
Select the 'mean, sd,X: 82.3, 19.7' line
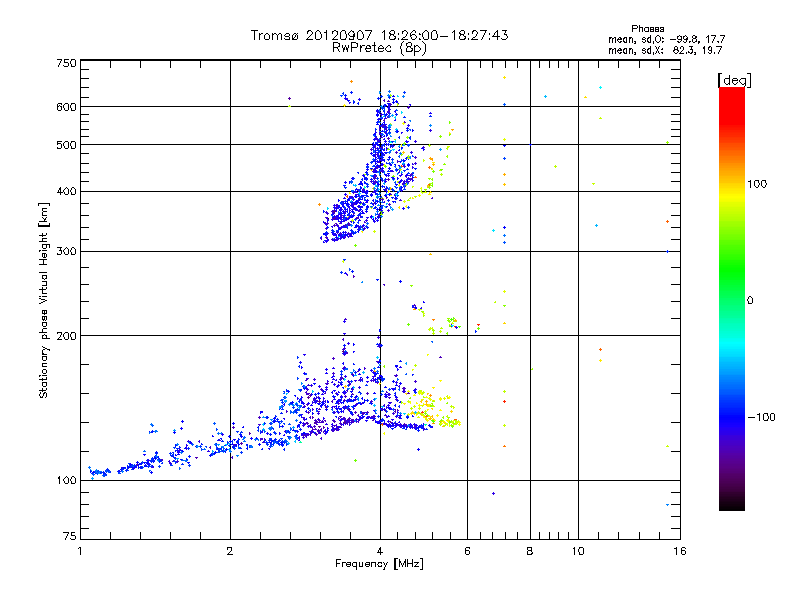click(665, 50)
